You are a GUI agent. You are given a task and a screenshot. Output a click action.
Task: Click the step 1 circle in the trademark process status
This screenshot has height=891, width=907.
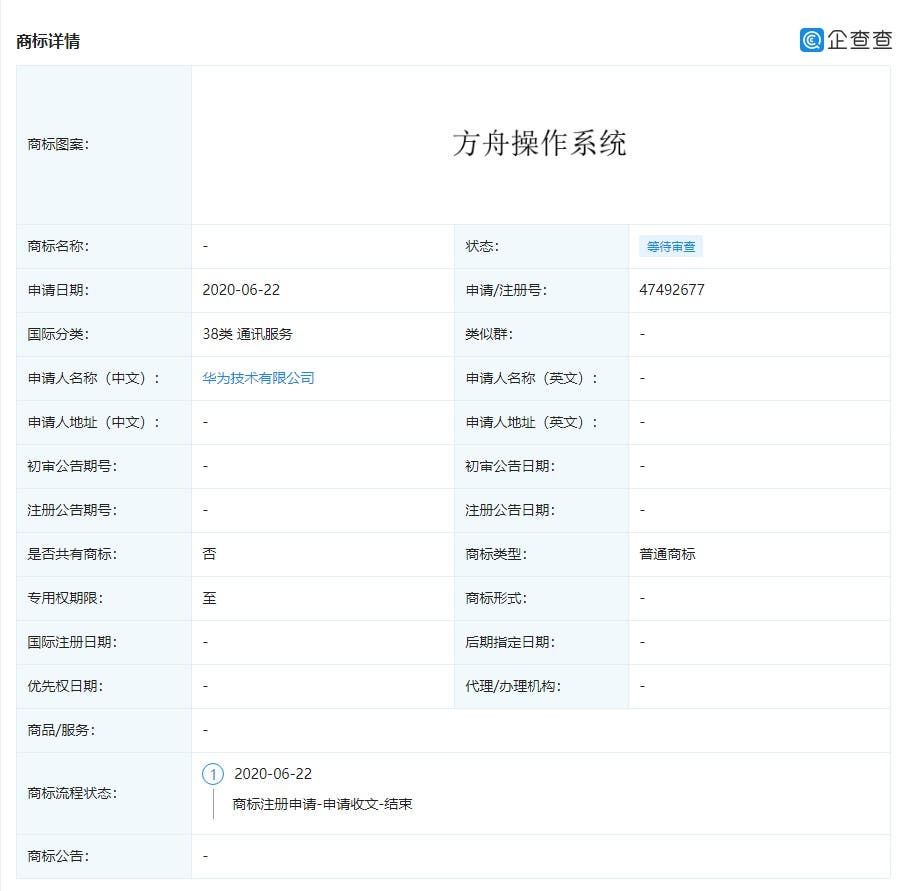(x=213, y=774)
